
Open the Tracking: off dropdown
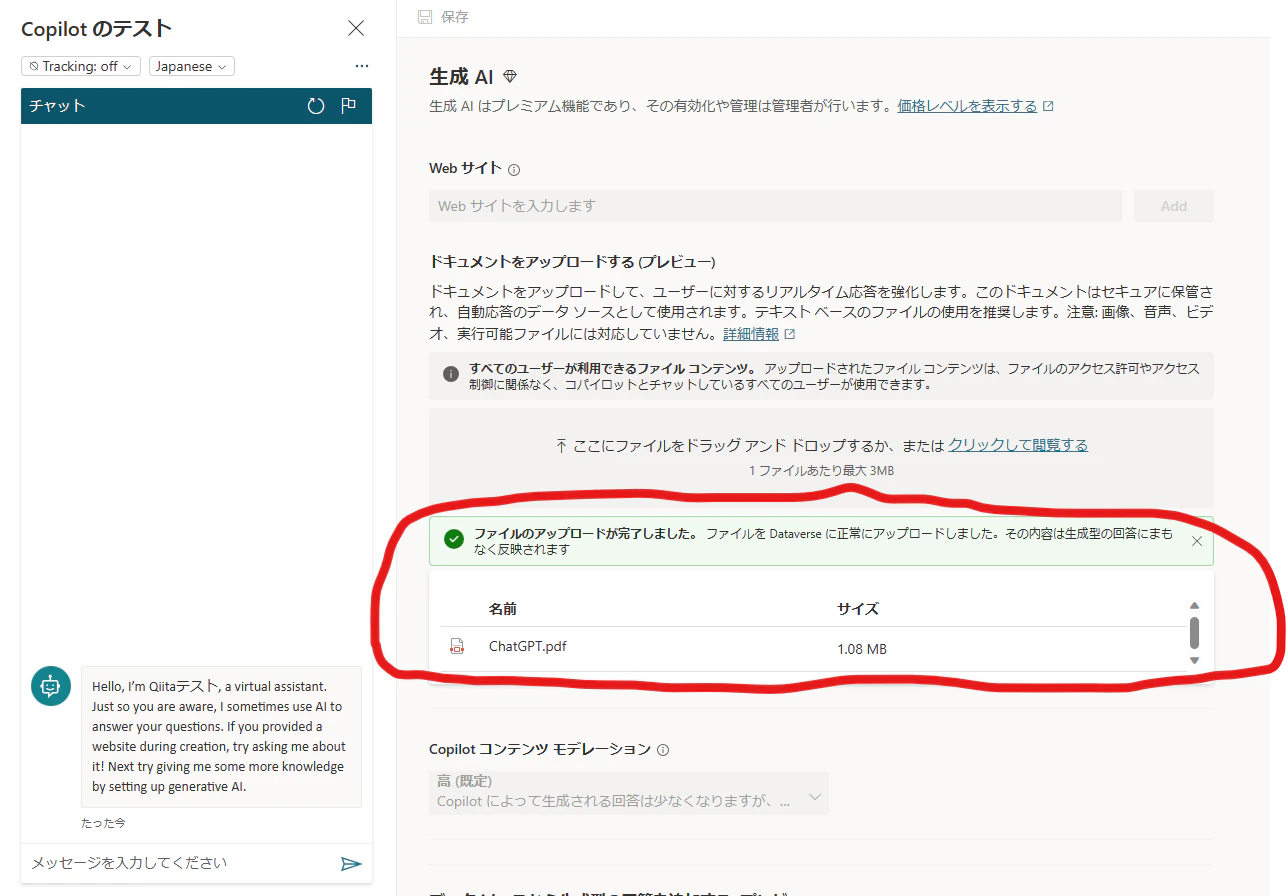[80, 66]
